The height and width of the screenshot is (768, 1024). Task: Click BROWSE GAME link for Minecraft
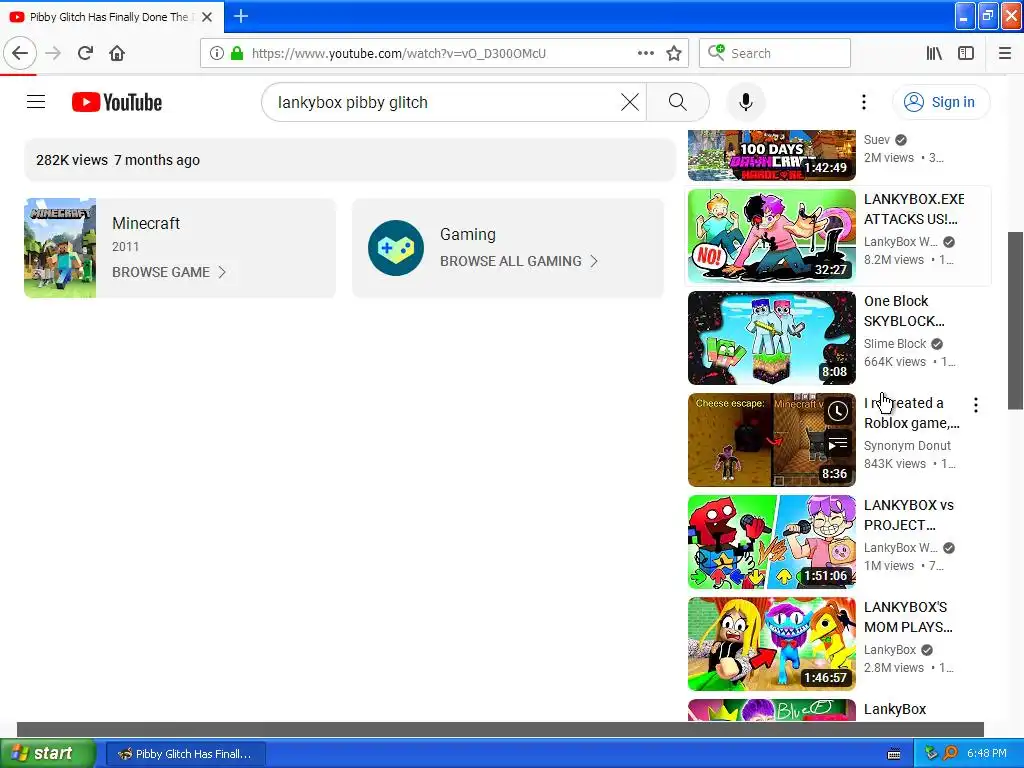point(161,272)
